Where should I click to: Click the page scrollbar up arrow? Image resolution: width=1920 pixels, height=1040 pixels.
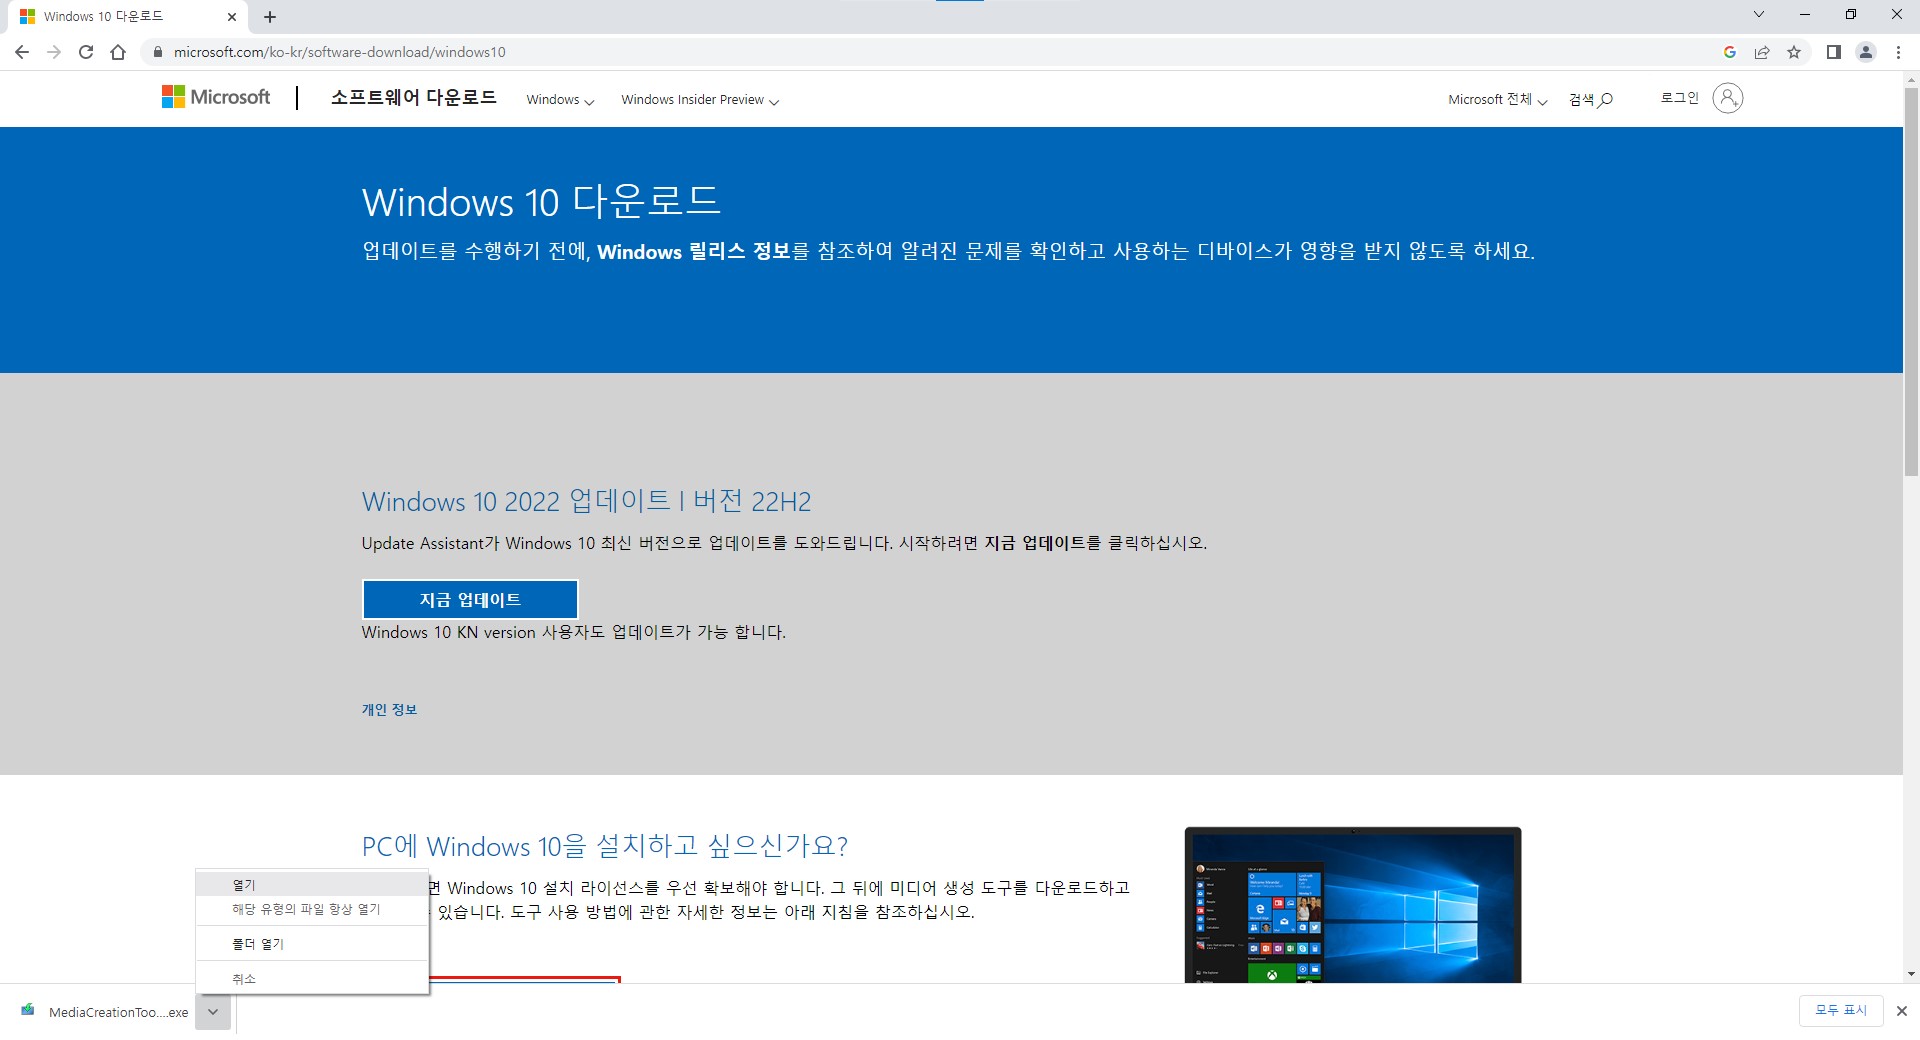pyautogui.click(x=1911, y=79)
